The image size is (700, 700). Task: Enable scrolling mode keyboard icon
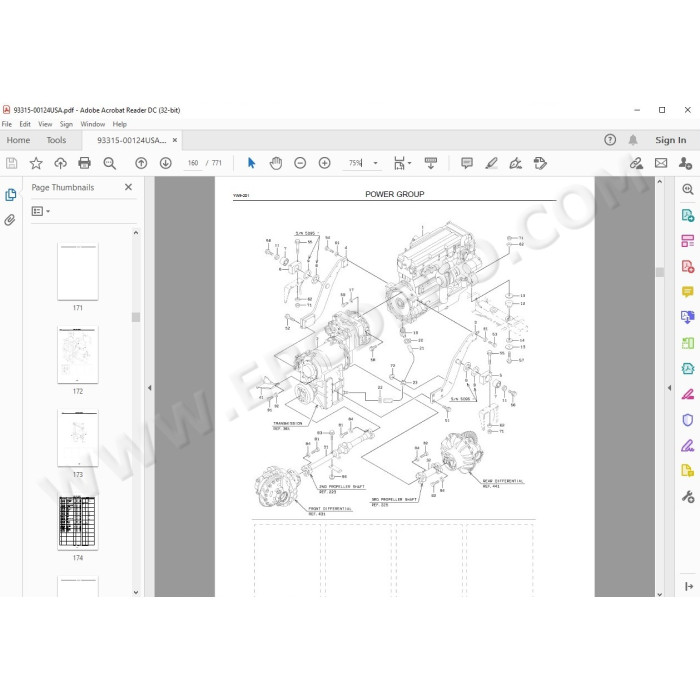click(x=431, y=163)
